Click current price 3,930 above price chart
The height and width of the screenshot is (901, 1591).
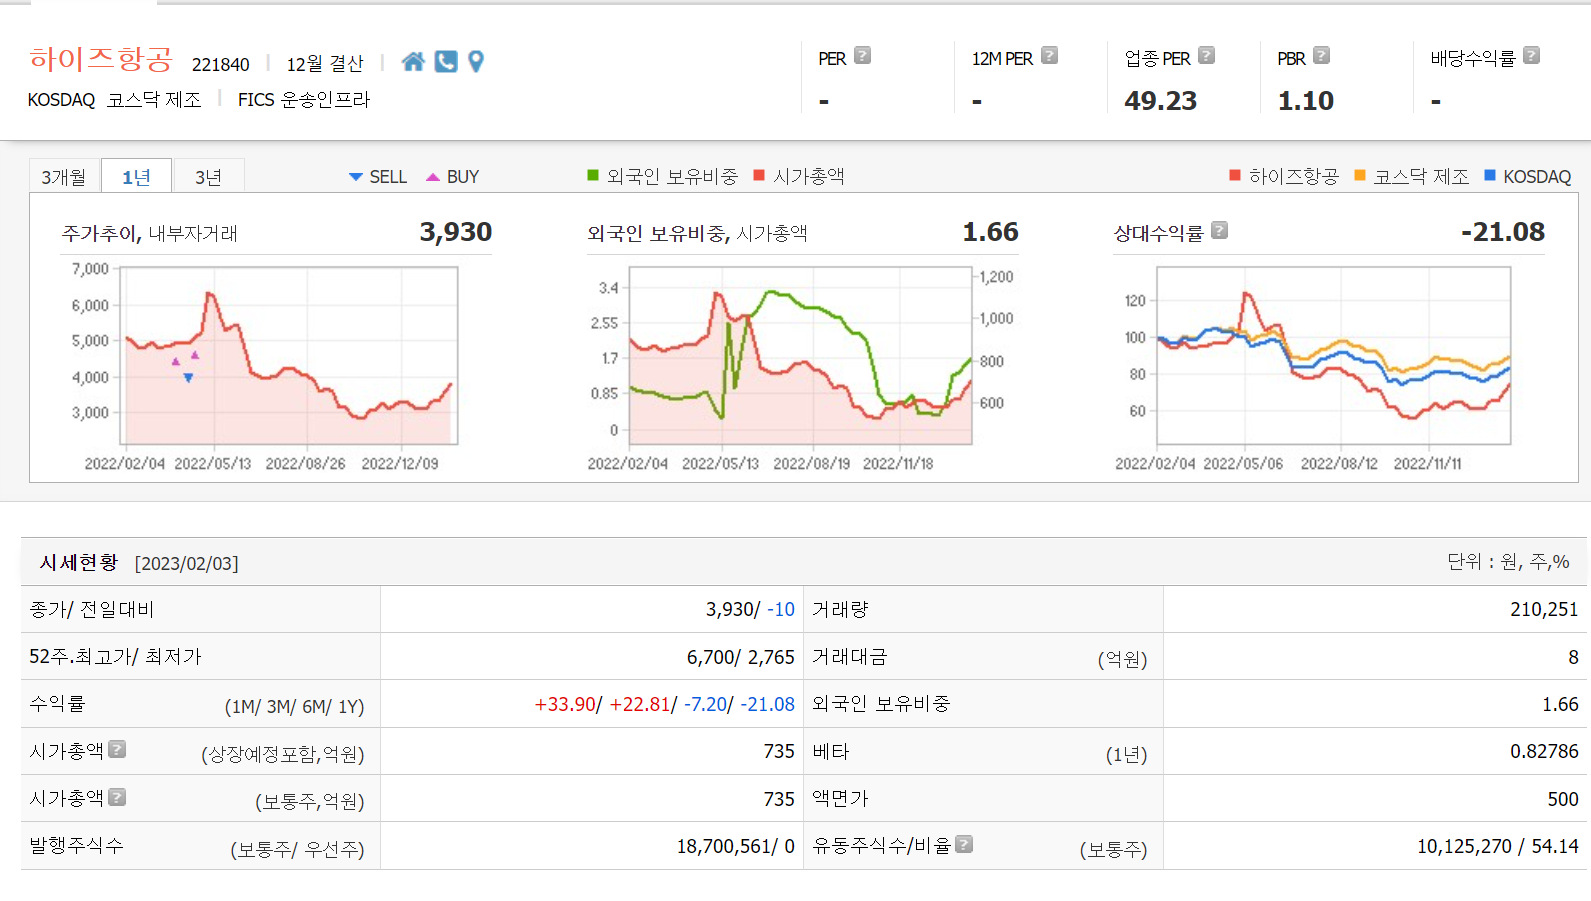point(456,232)
